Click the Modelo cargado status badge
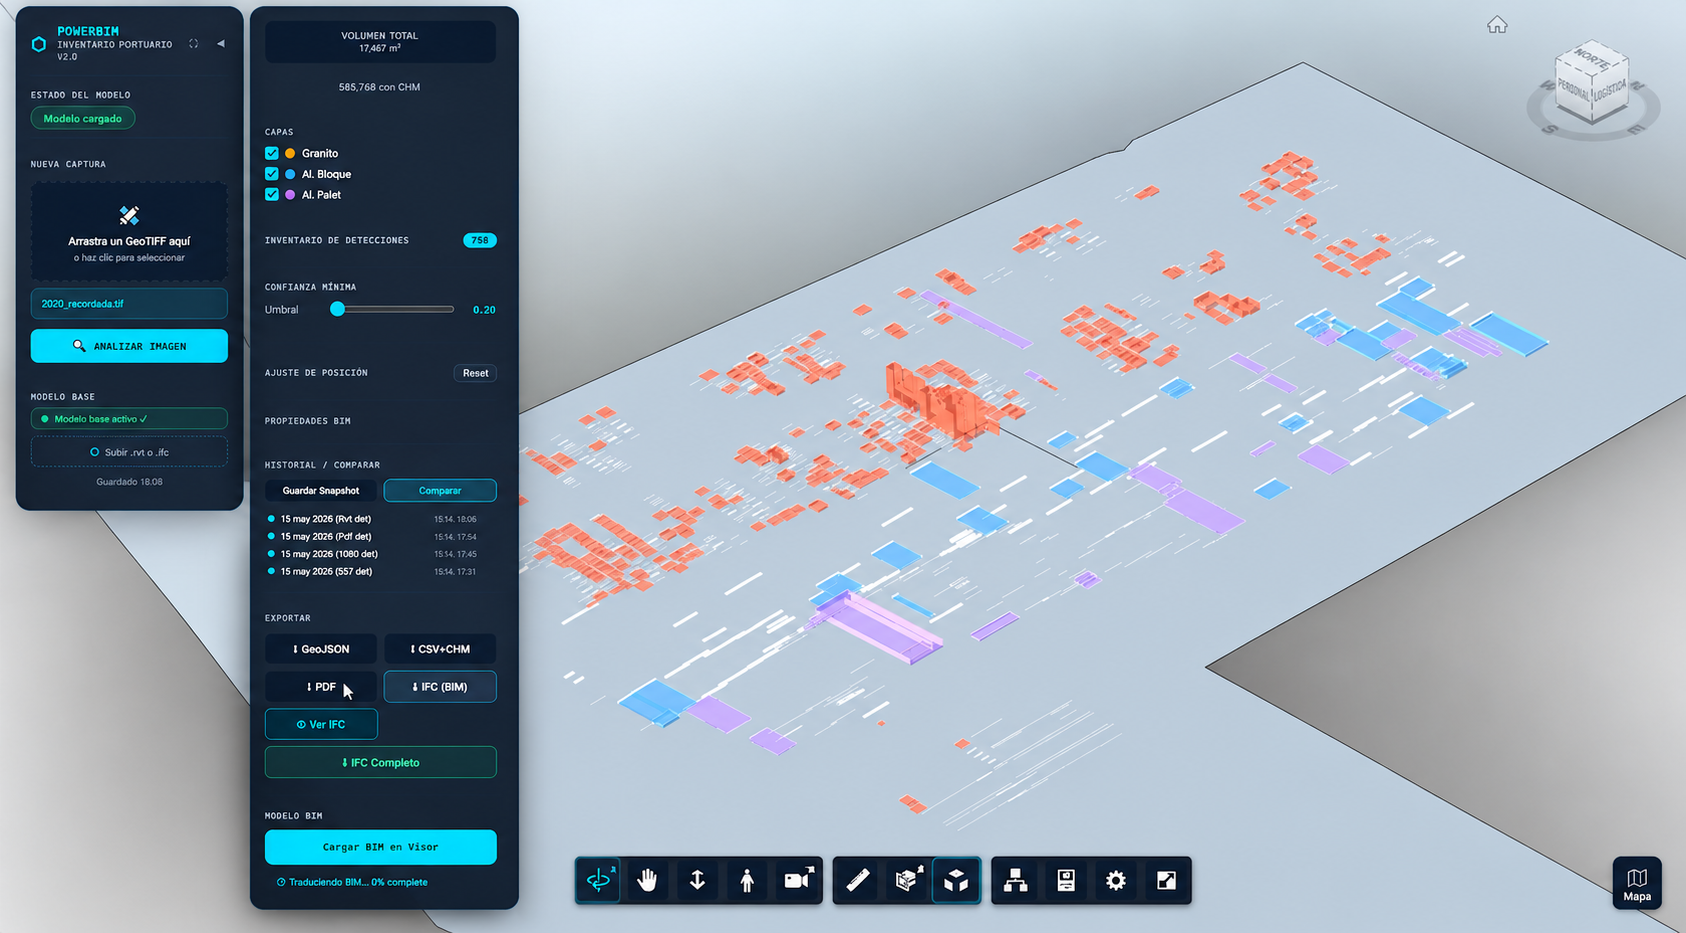The width and height of the screenshot is (1686, 933). pos(83,118)
